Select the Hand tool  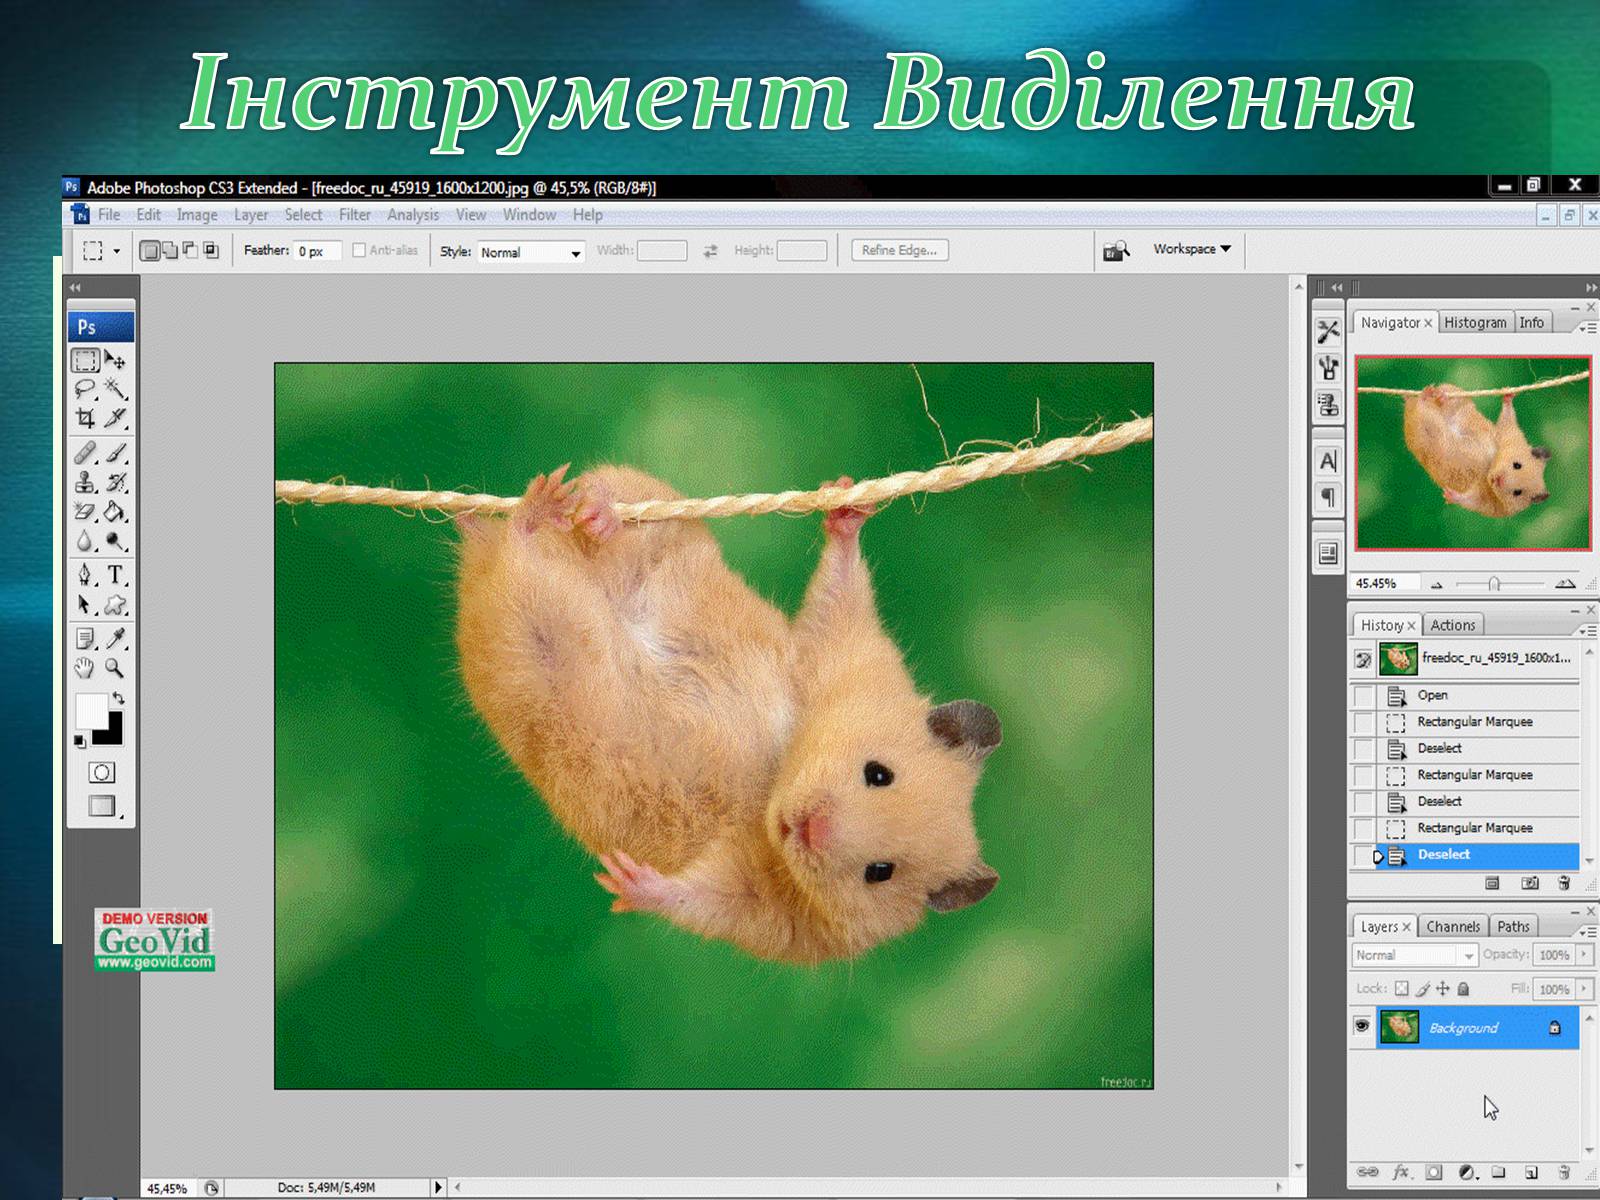click(x=86, y=667)
